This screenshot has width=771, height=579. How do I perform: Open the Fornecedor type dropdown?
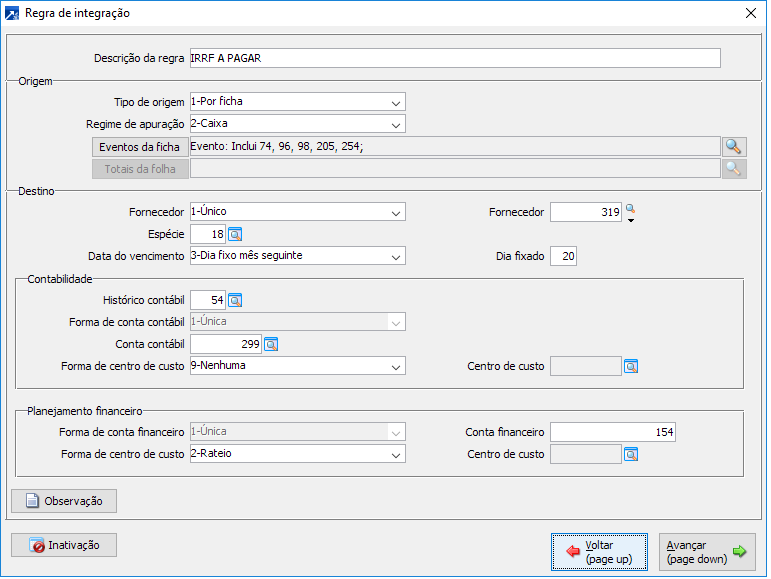click(x=397, y=212)
